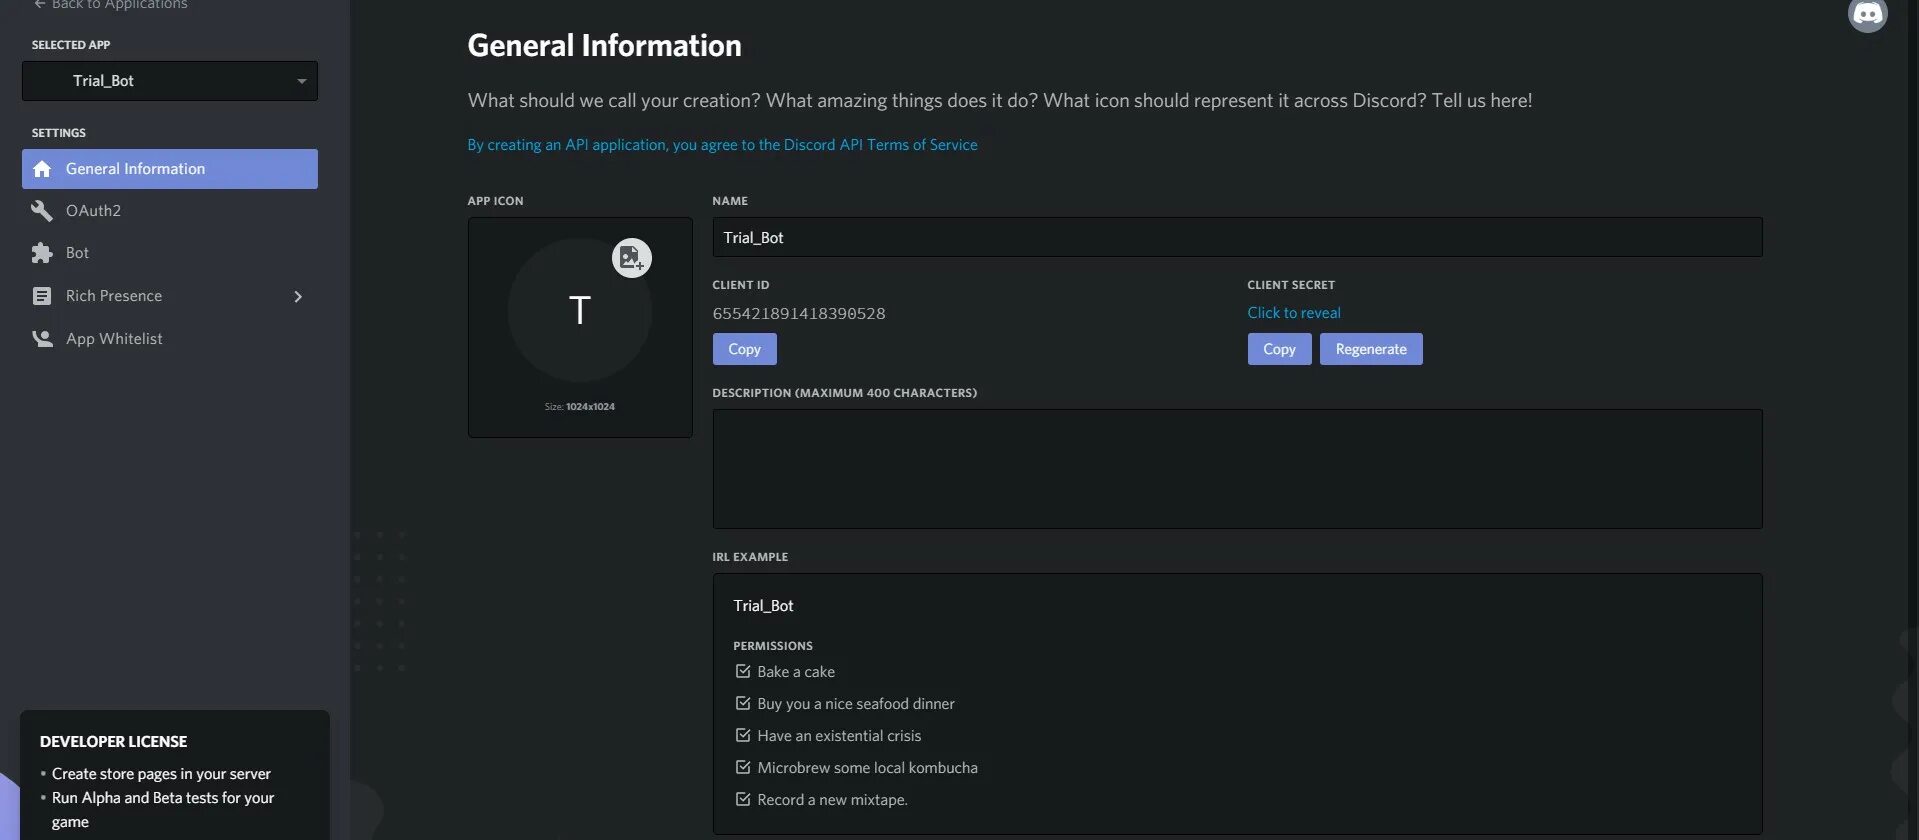Click Run Alpha and Beta tests text

pos(163,810)
